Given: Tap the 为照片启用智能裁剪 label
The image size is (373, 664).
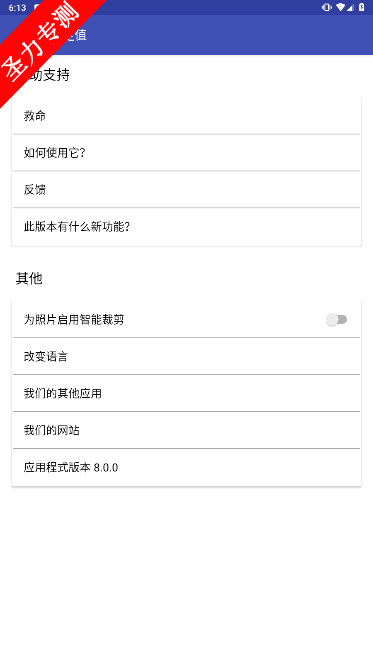Looking at the screenshot, I should [74, 320].
